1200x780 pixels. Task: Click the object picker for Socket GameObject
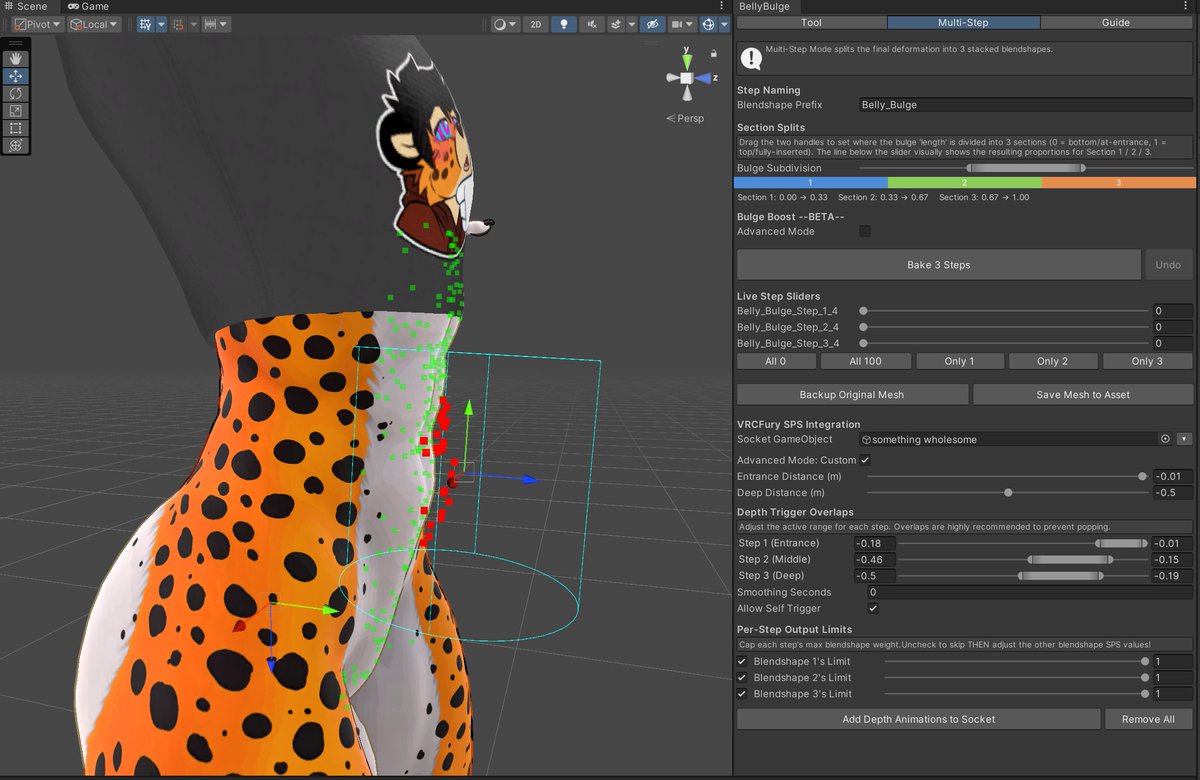pos(1165,439)
